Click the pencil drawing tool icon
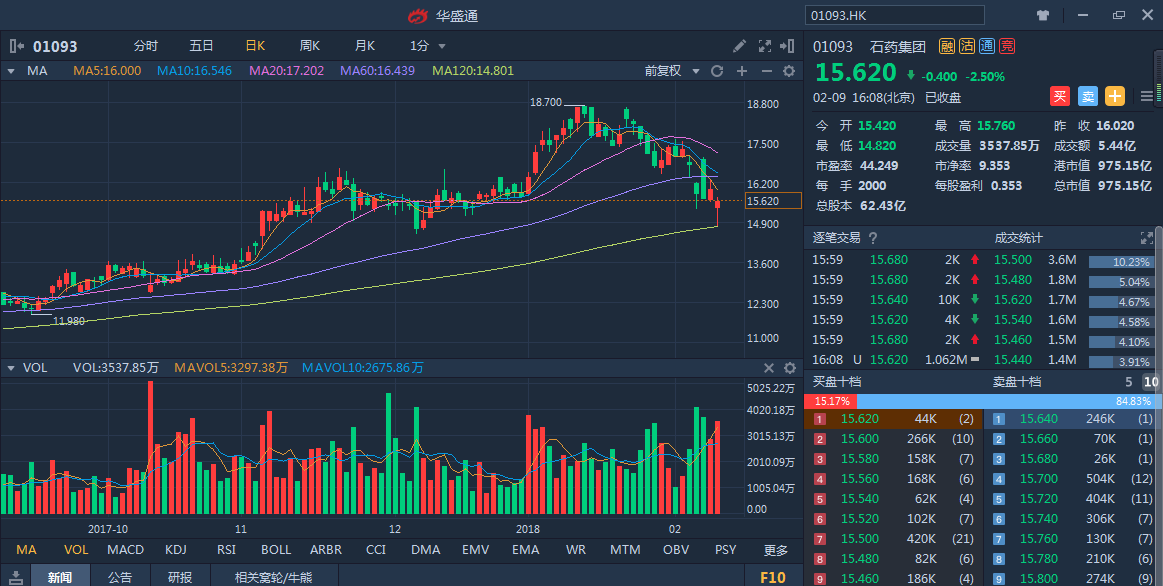 click(x=739, y=46)
